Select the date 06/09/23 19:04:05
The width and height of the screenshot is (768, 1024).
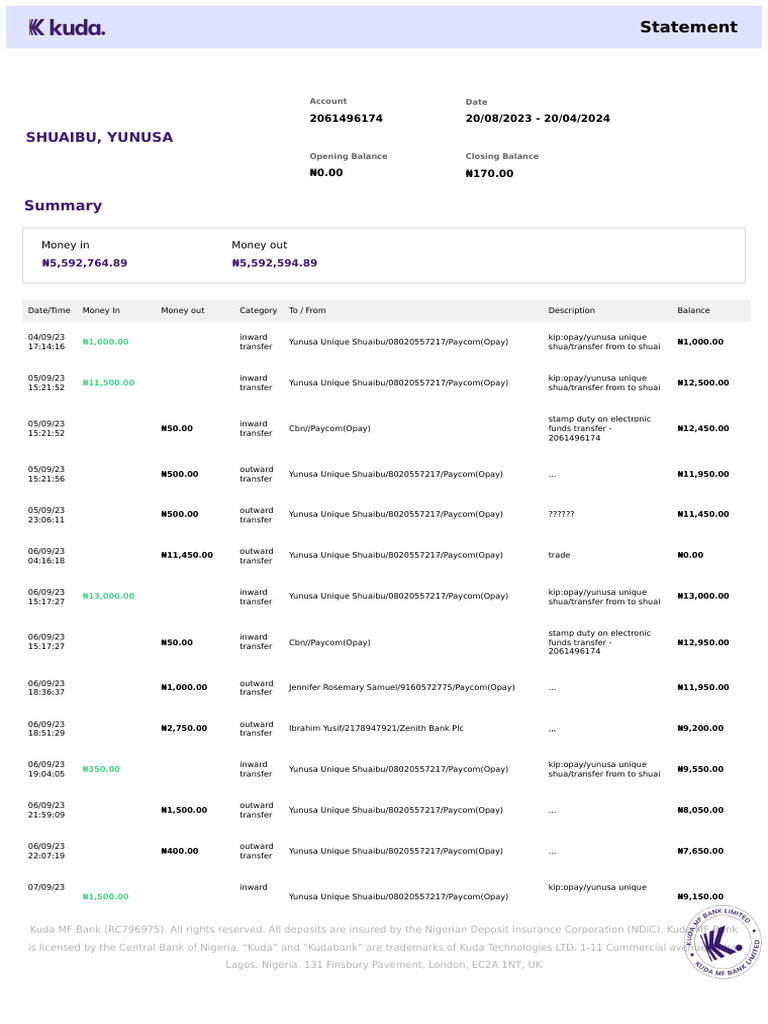click(46, 769)
